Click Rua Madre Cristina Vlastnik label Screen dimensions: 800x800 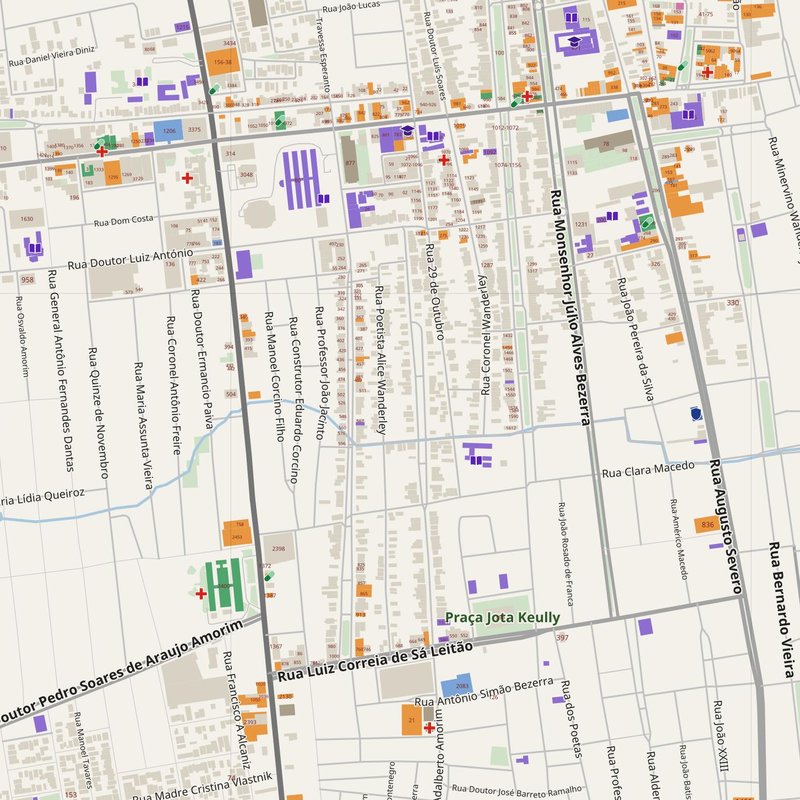(x=203, y=787)
